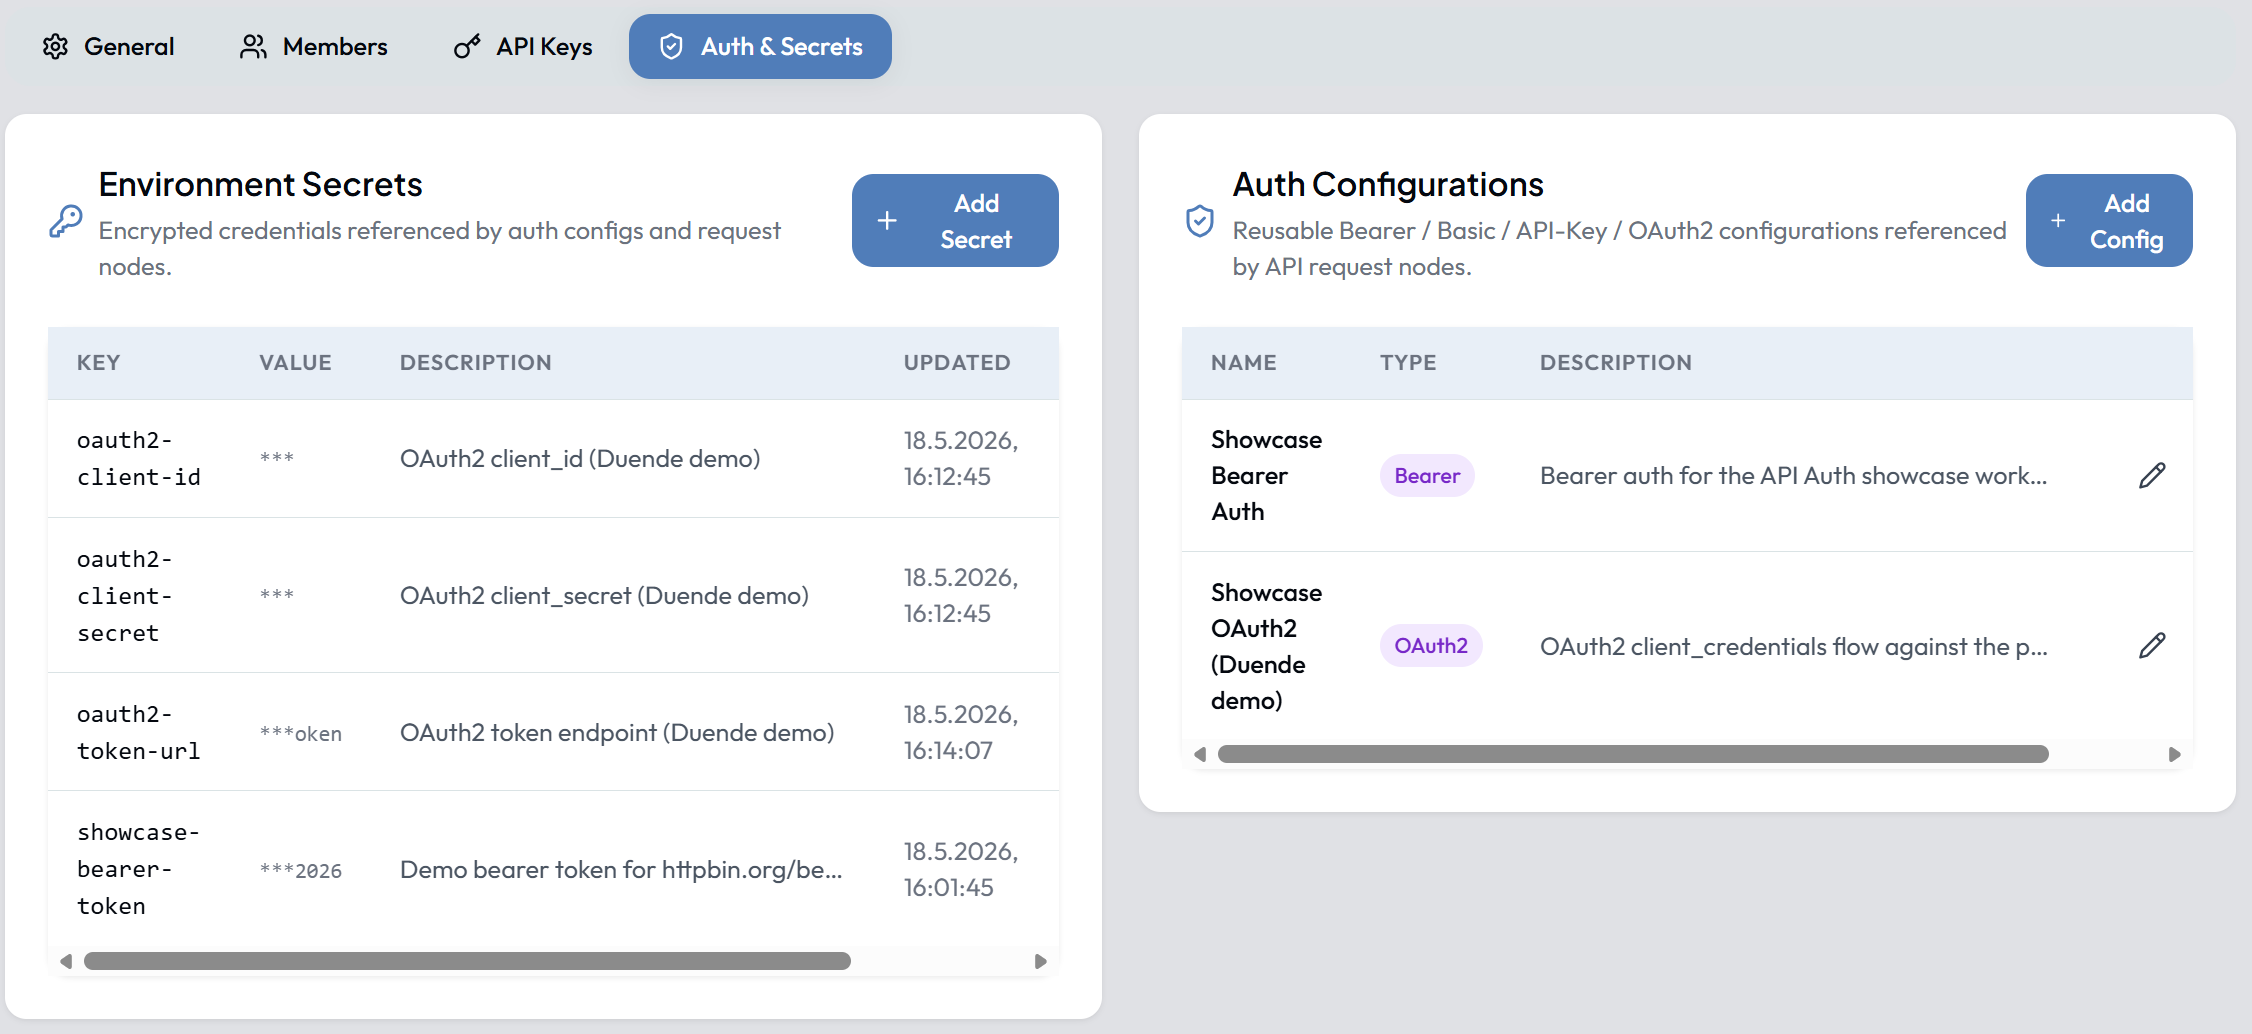Edit the Showcase OAuth2 (Duende demo) config
The height and width of the screenshot is (1034, 2252).
[2152, 646]
